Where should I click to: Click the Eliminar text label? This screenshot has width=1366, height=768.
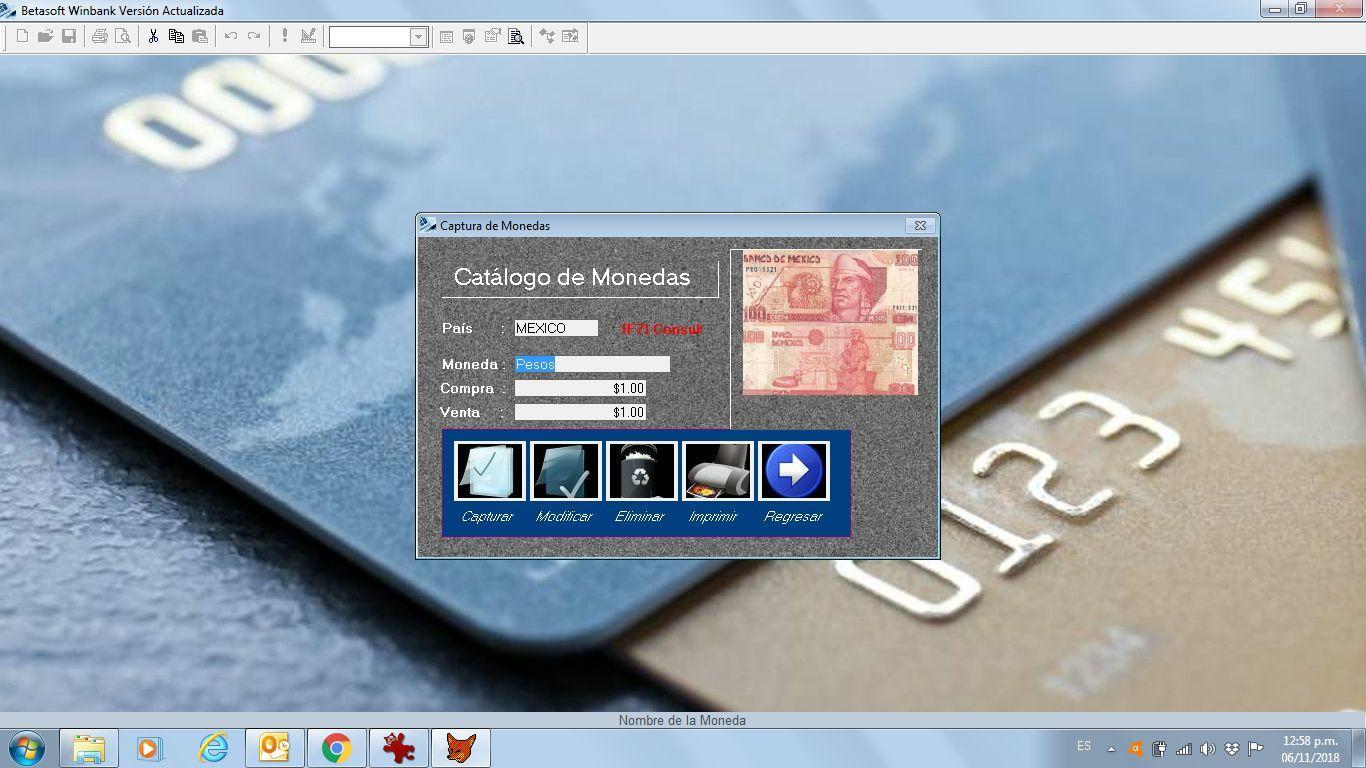point(639,517)
